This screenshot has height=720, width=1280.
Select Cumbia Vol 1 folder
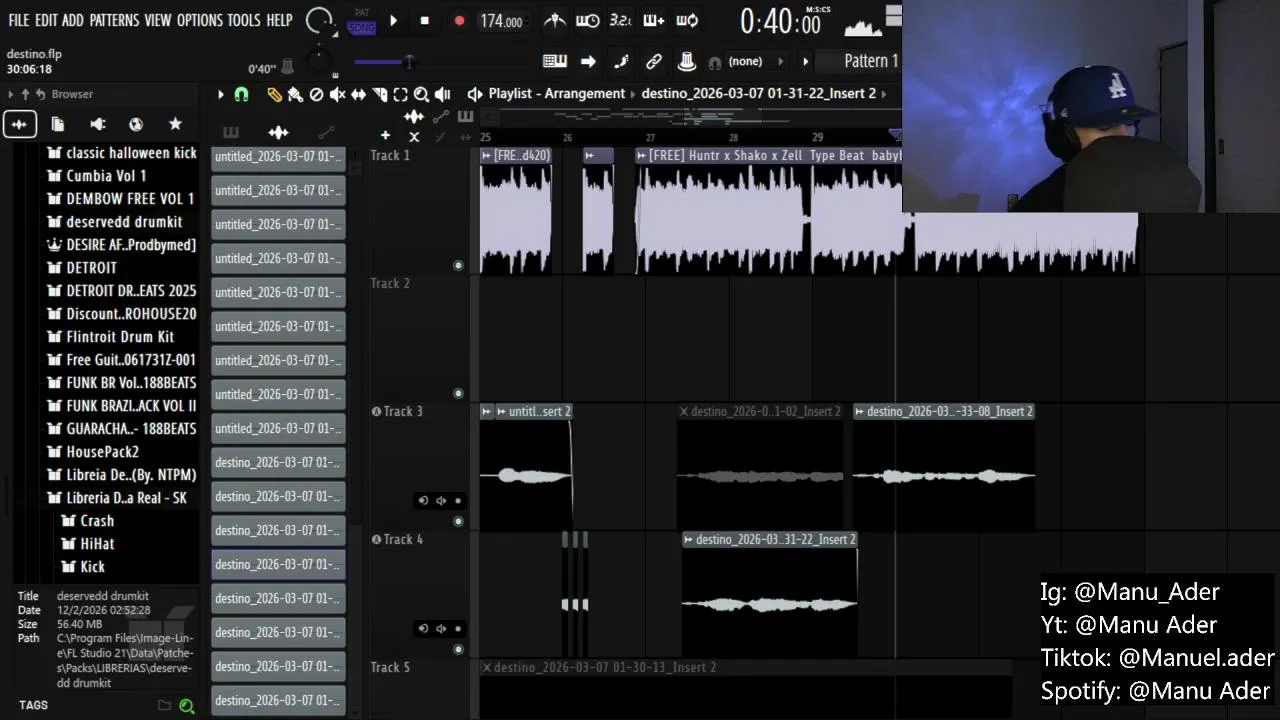pyautogui.click(x=96, y=176)
